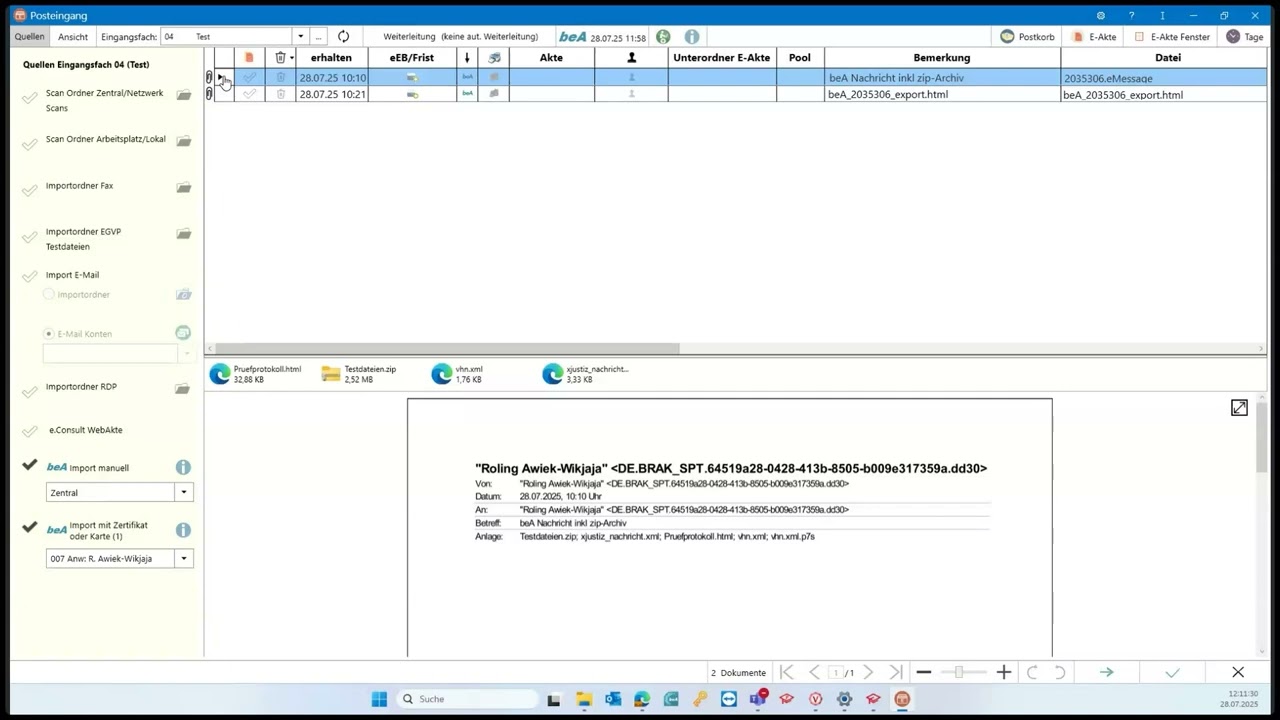The image size is (1280, 720).
Task: Switch to the Ansicht tab
Action: [x=73, y=37]
